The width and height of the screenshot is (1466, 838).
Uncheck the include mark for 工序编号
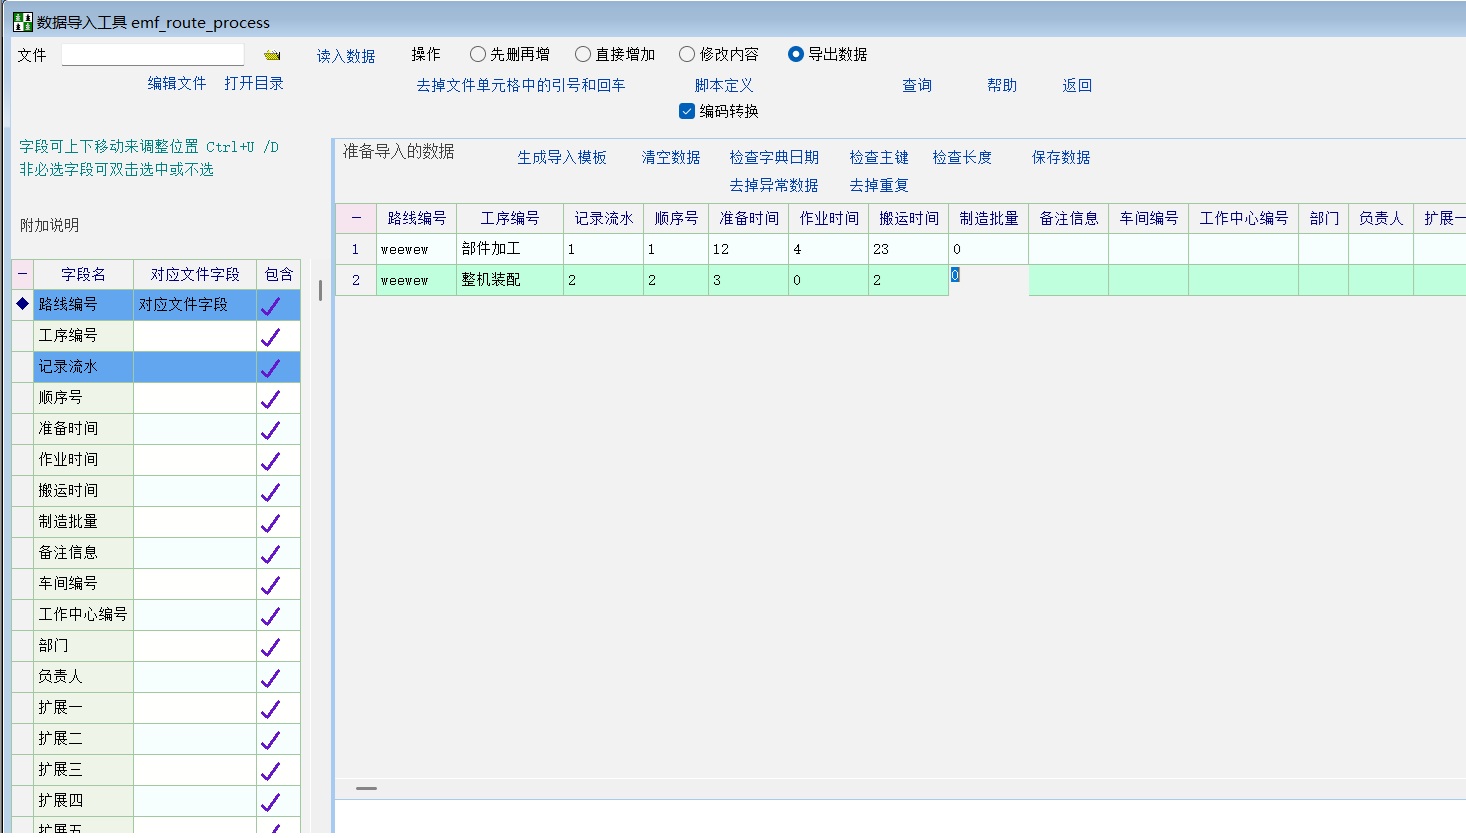tap(271, 336)
